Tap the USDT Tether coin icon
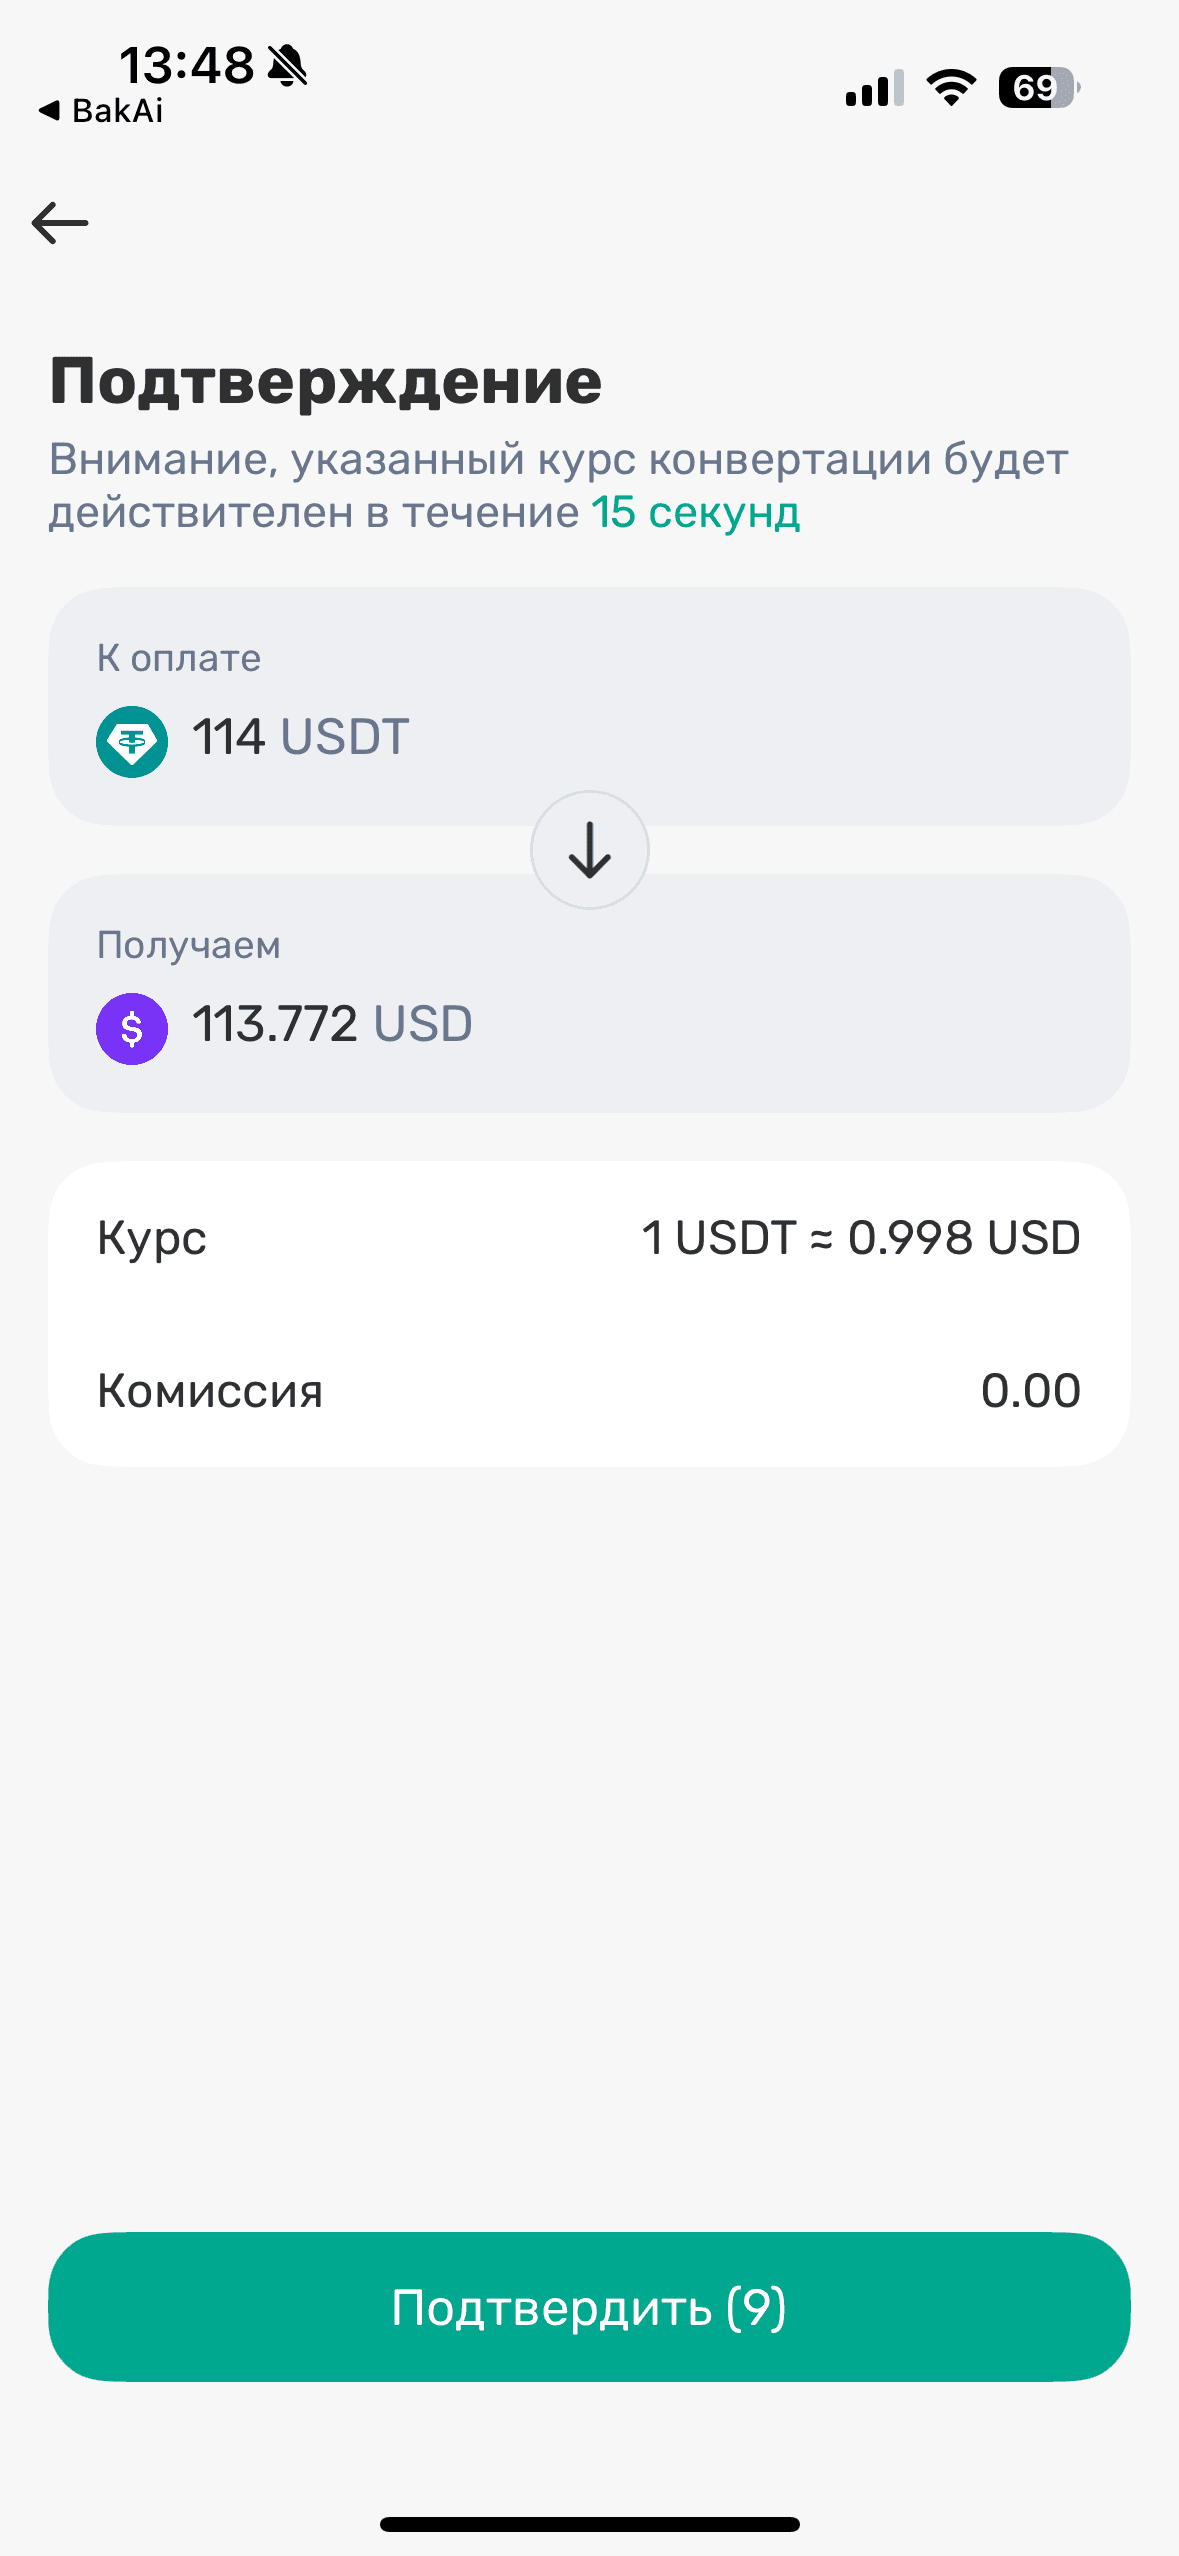 coord(132,741)
